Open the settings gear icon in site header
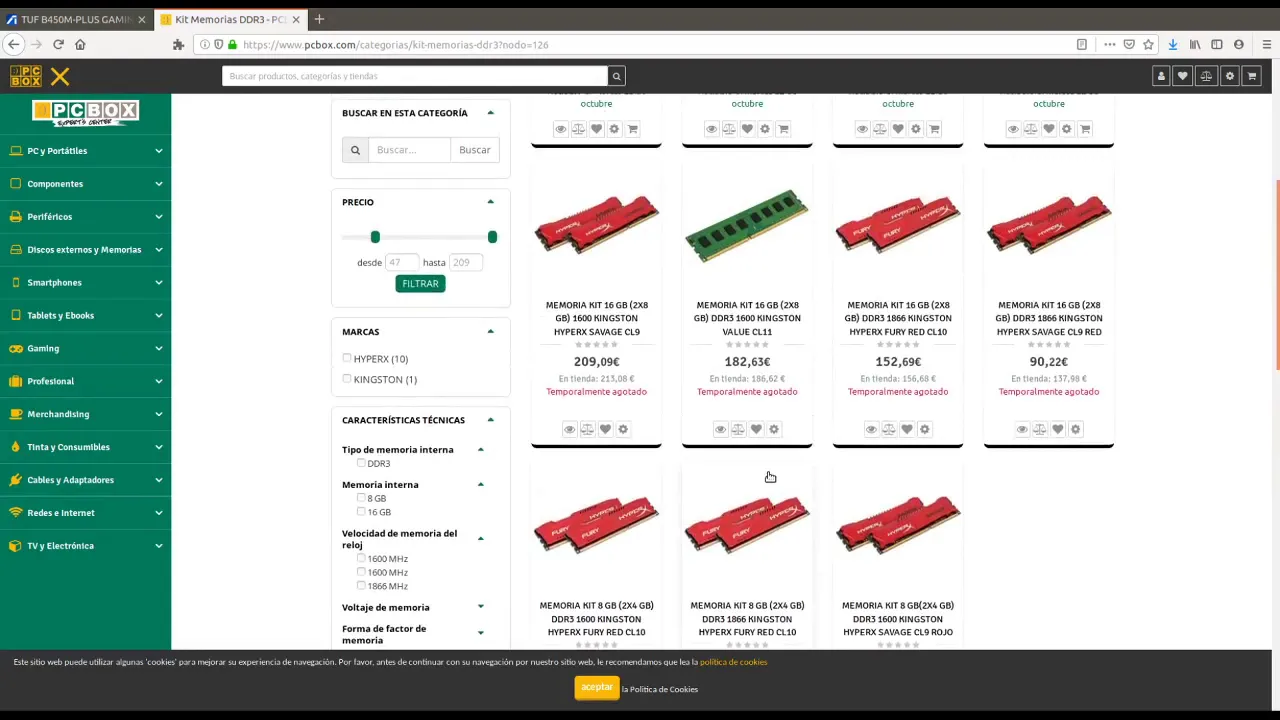Image resolution: width=1280 pixels, height=720 pixels. pyautogui.click(x=1229, y=76)
